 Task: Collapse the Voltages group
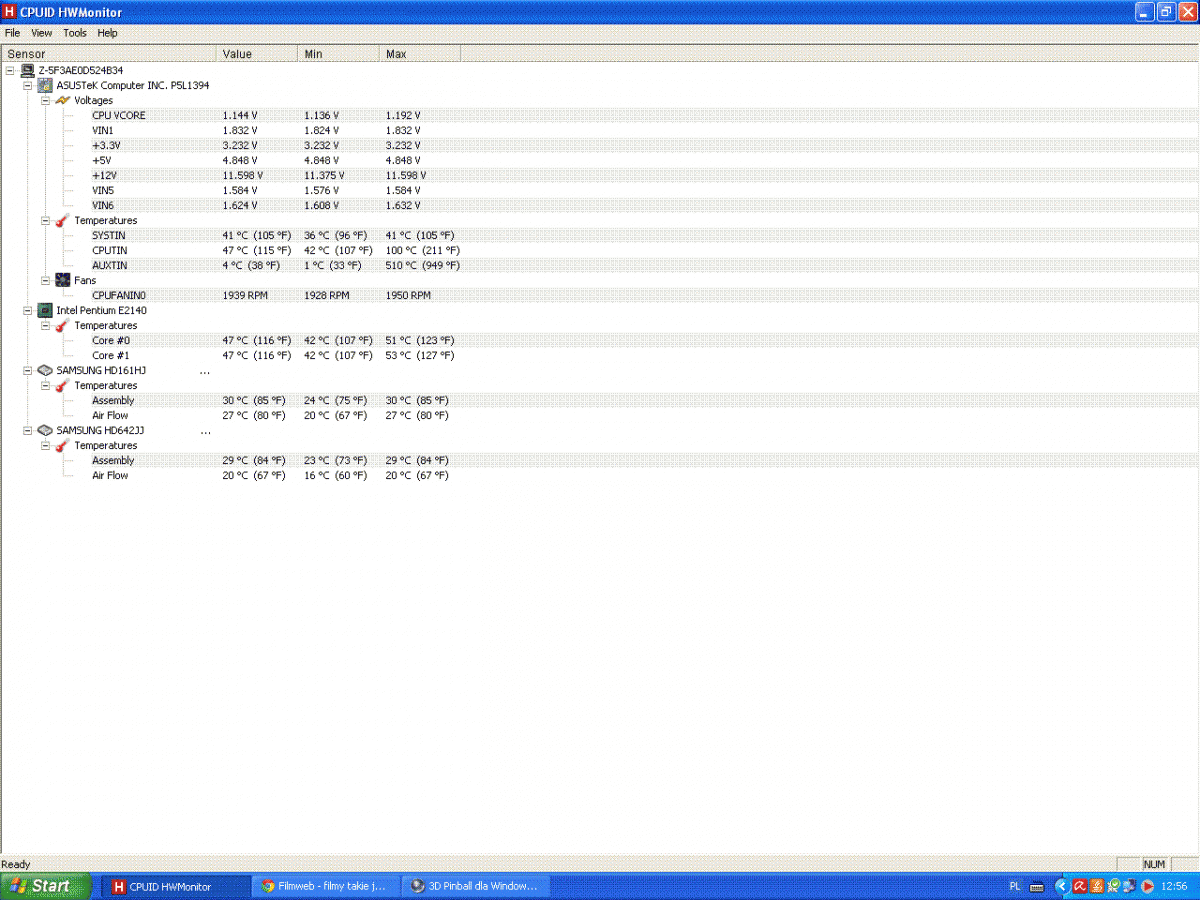pyautogui.click(x=45, y=100)
